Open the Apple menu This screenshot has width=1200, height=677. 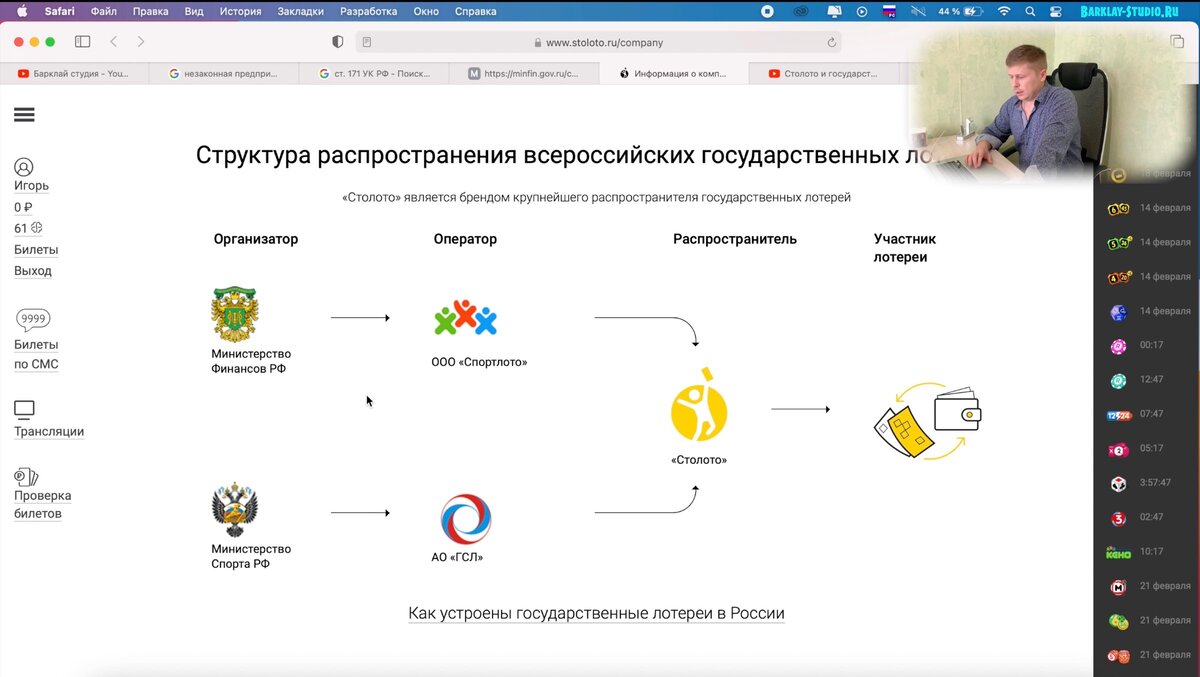22,11
